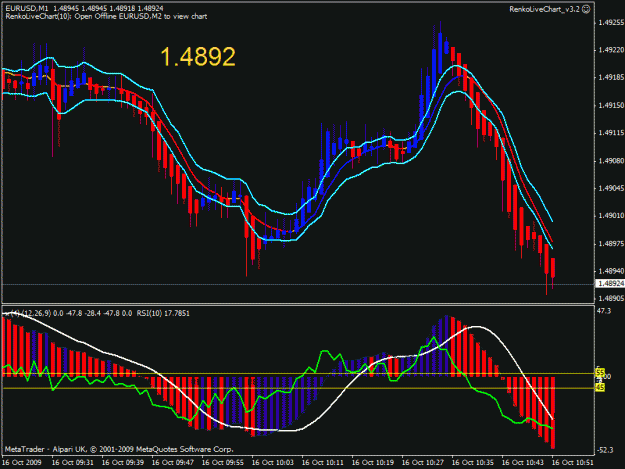
Task: Click the indicator (12,26,9) parameters label
Action: (35, 313)
